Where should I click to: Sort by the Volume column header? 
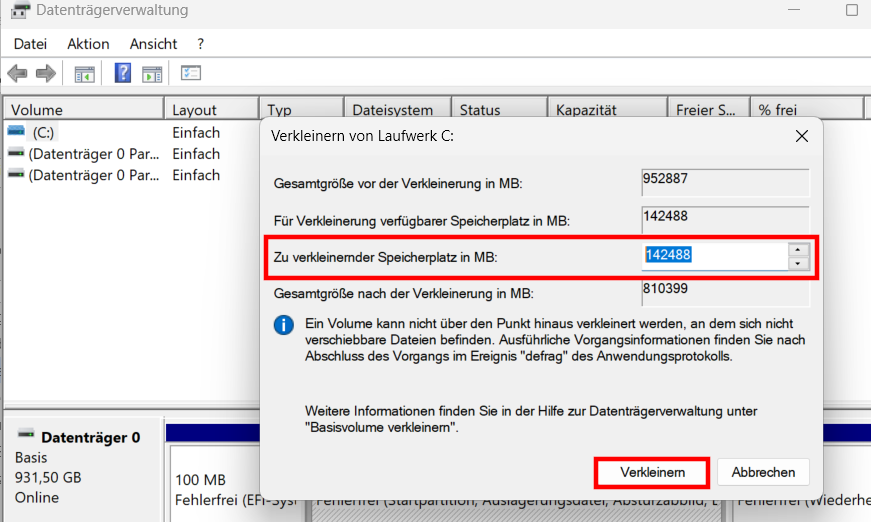point(82,110)
